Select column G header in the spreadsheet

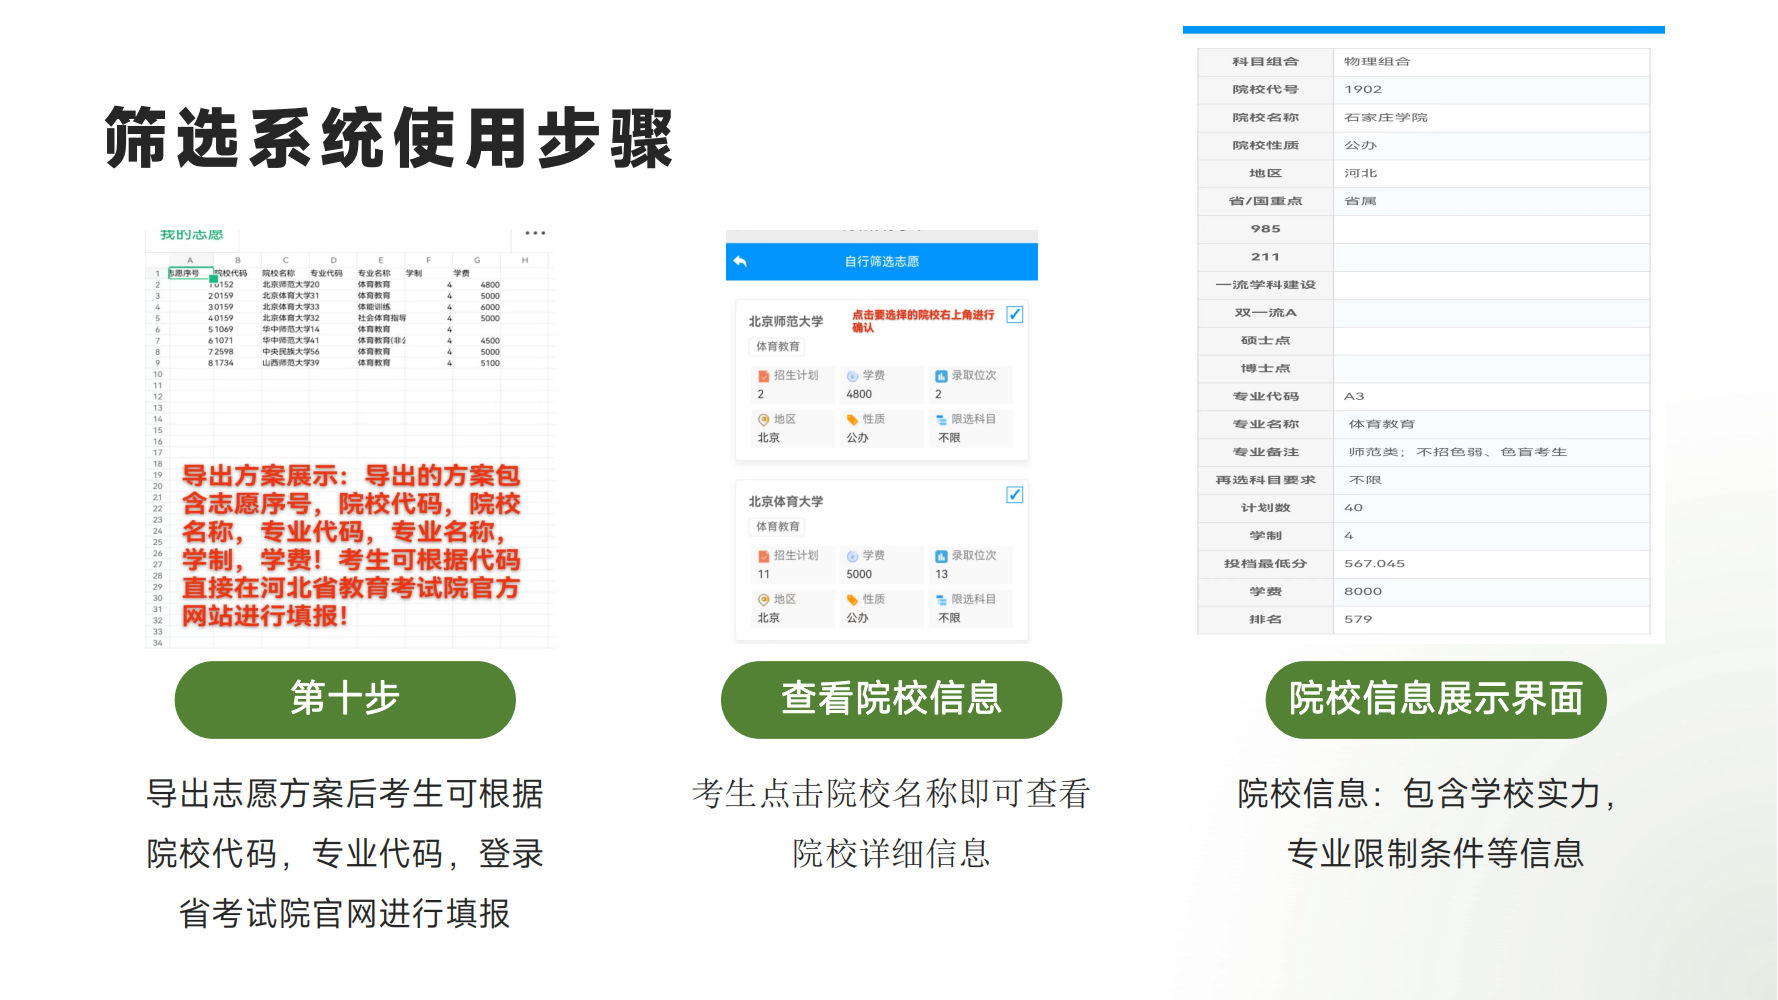[477, 260]
